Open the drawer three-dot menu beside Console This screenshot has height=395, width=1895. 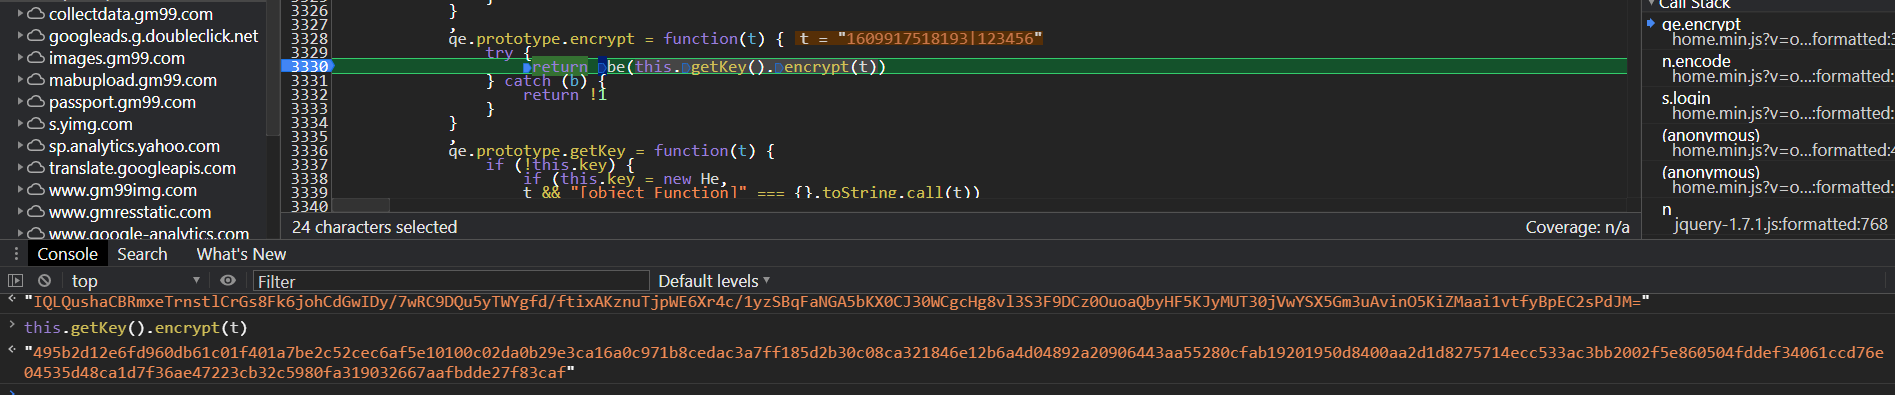(x=16, y=254)
